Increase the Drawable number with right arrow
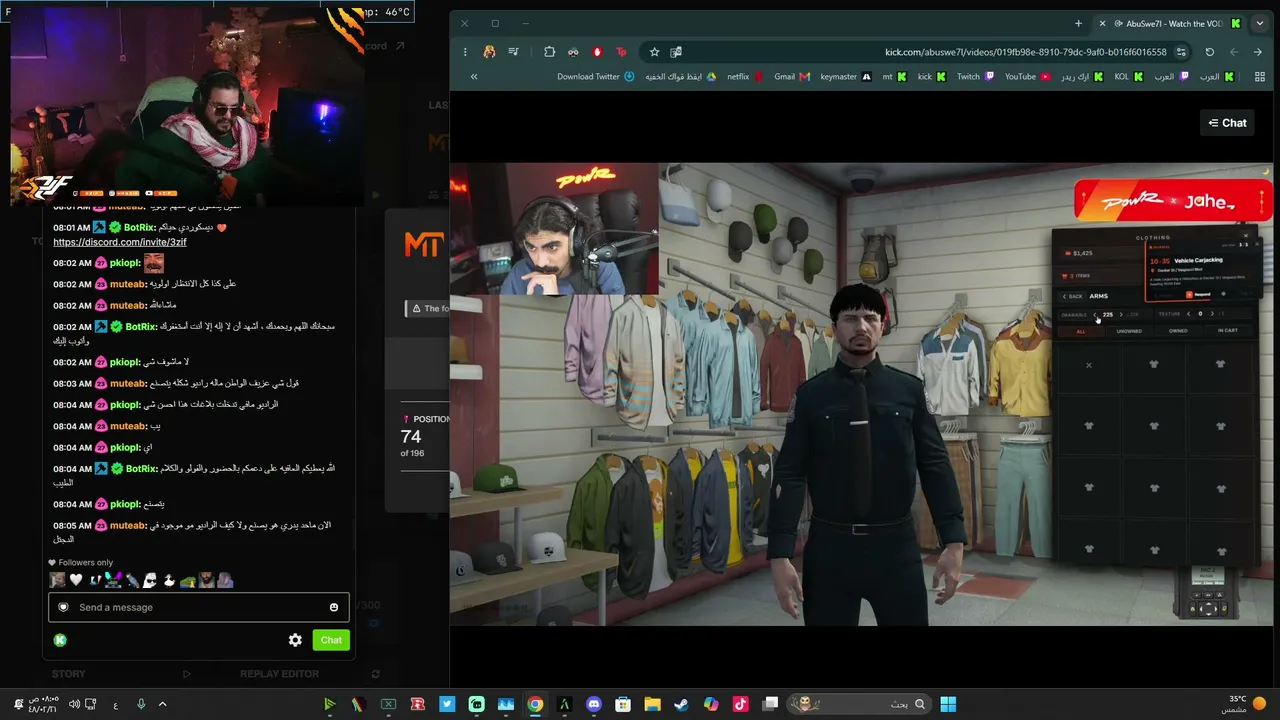Viewport: 1280px width, 720px height. click(x=1120, y=314)
